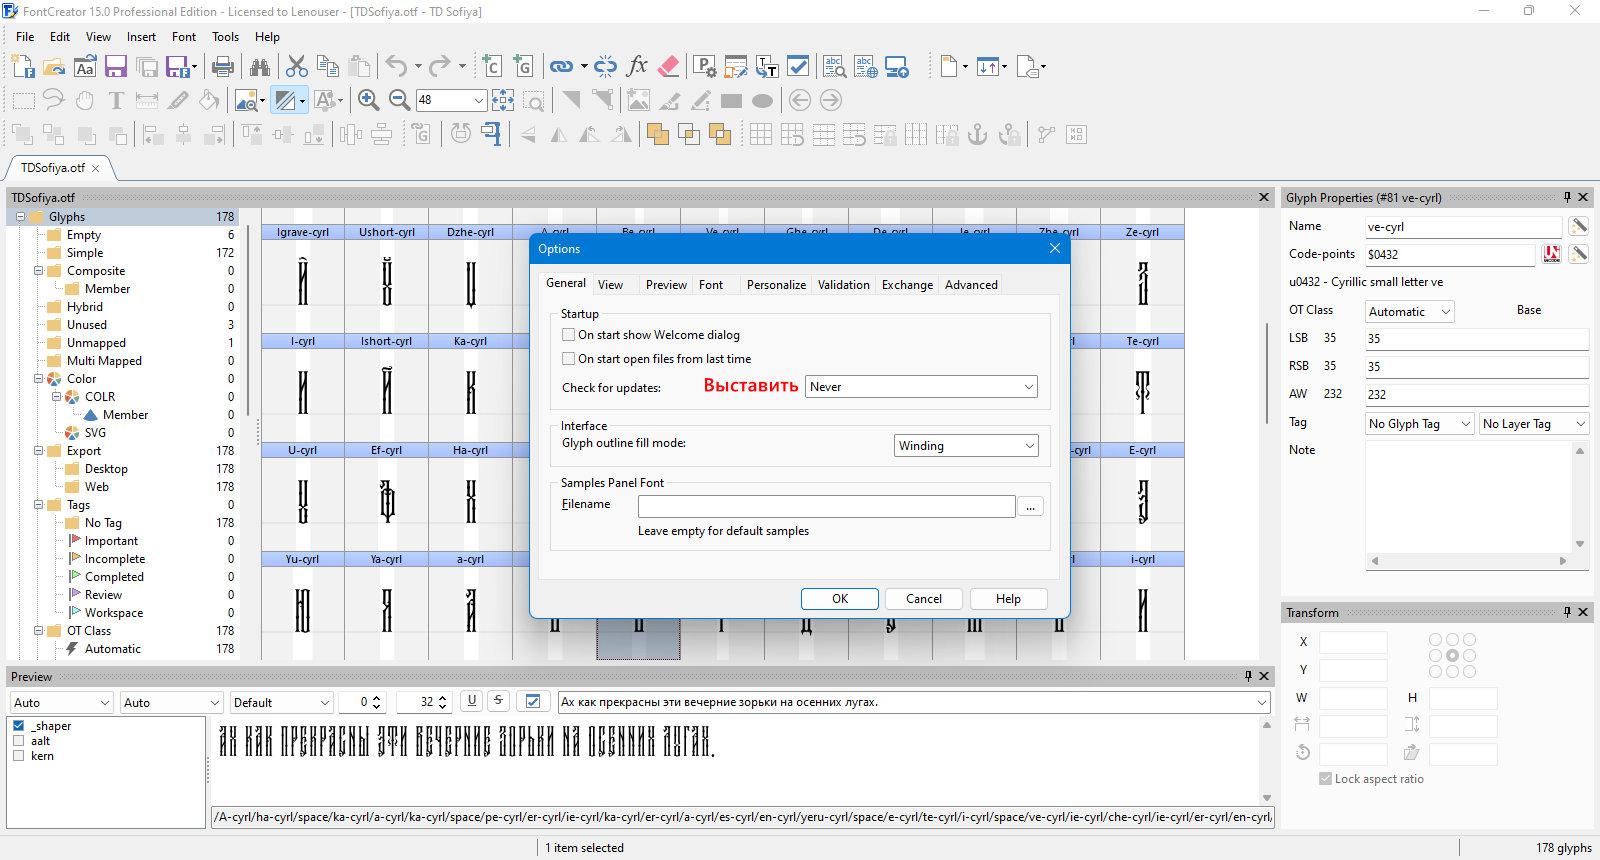Image resolution: width=1600 pixels, height=860 pixels.
Task: Click the Insert Character icon
Action: (491, 67)
